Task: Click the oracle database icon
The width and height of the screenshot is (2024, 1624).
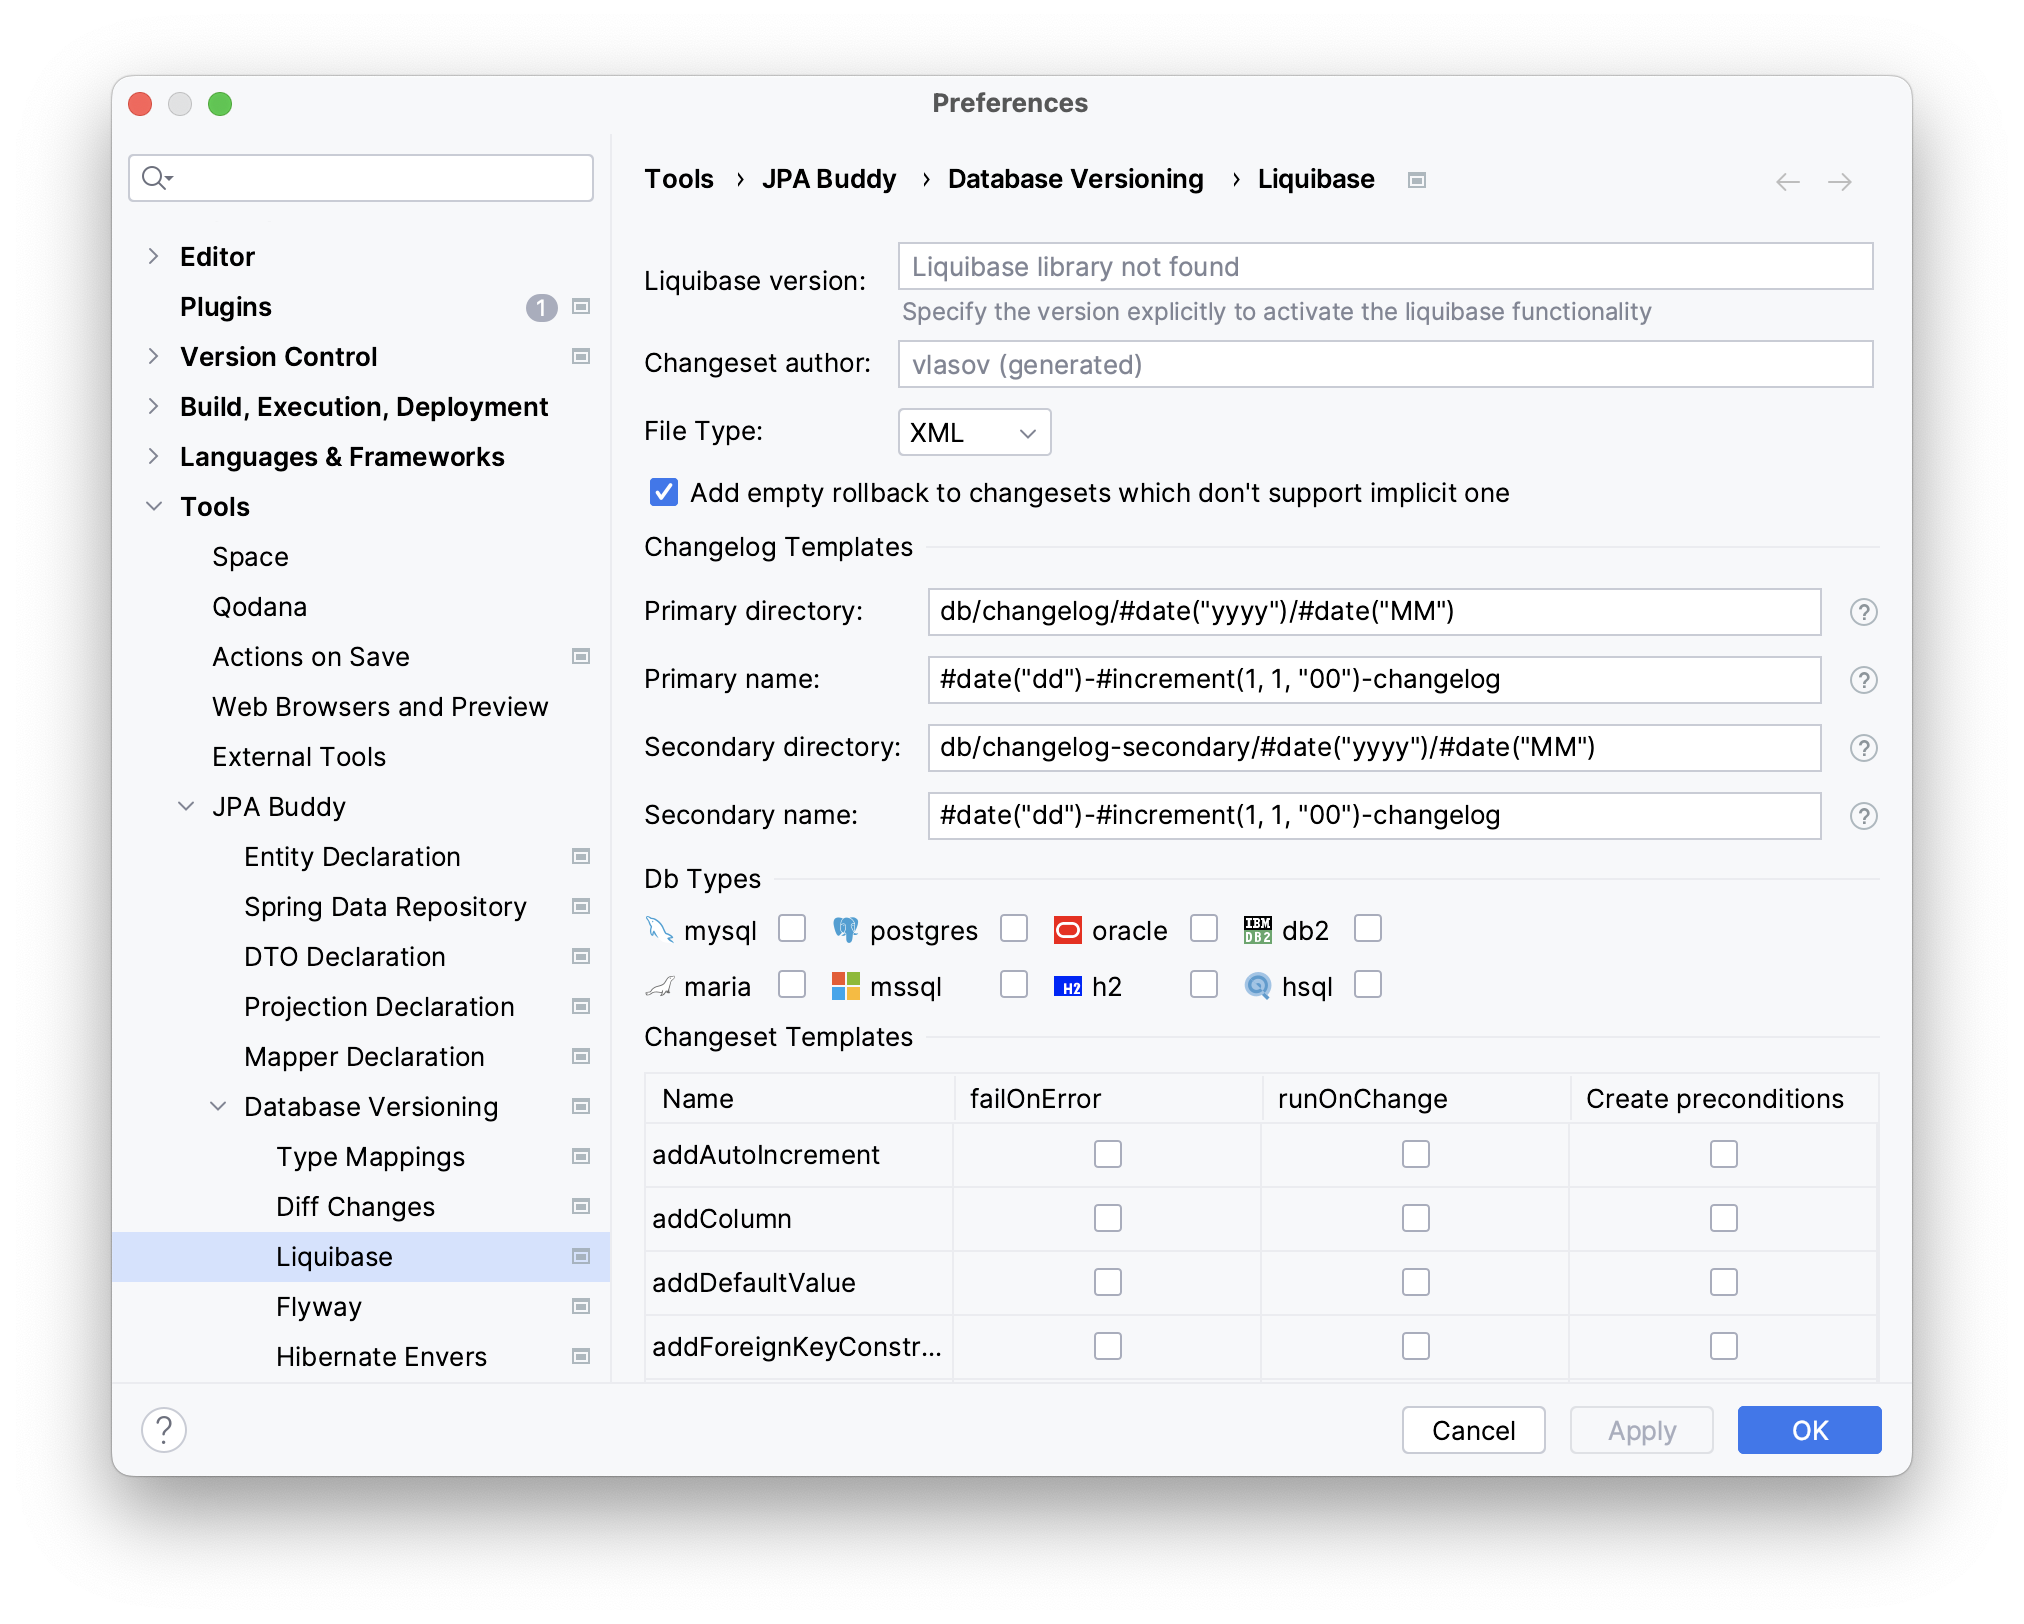Action: pyautogui.click(x=1068, y=930)
